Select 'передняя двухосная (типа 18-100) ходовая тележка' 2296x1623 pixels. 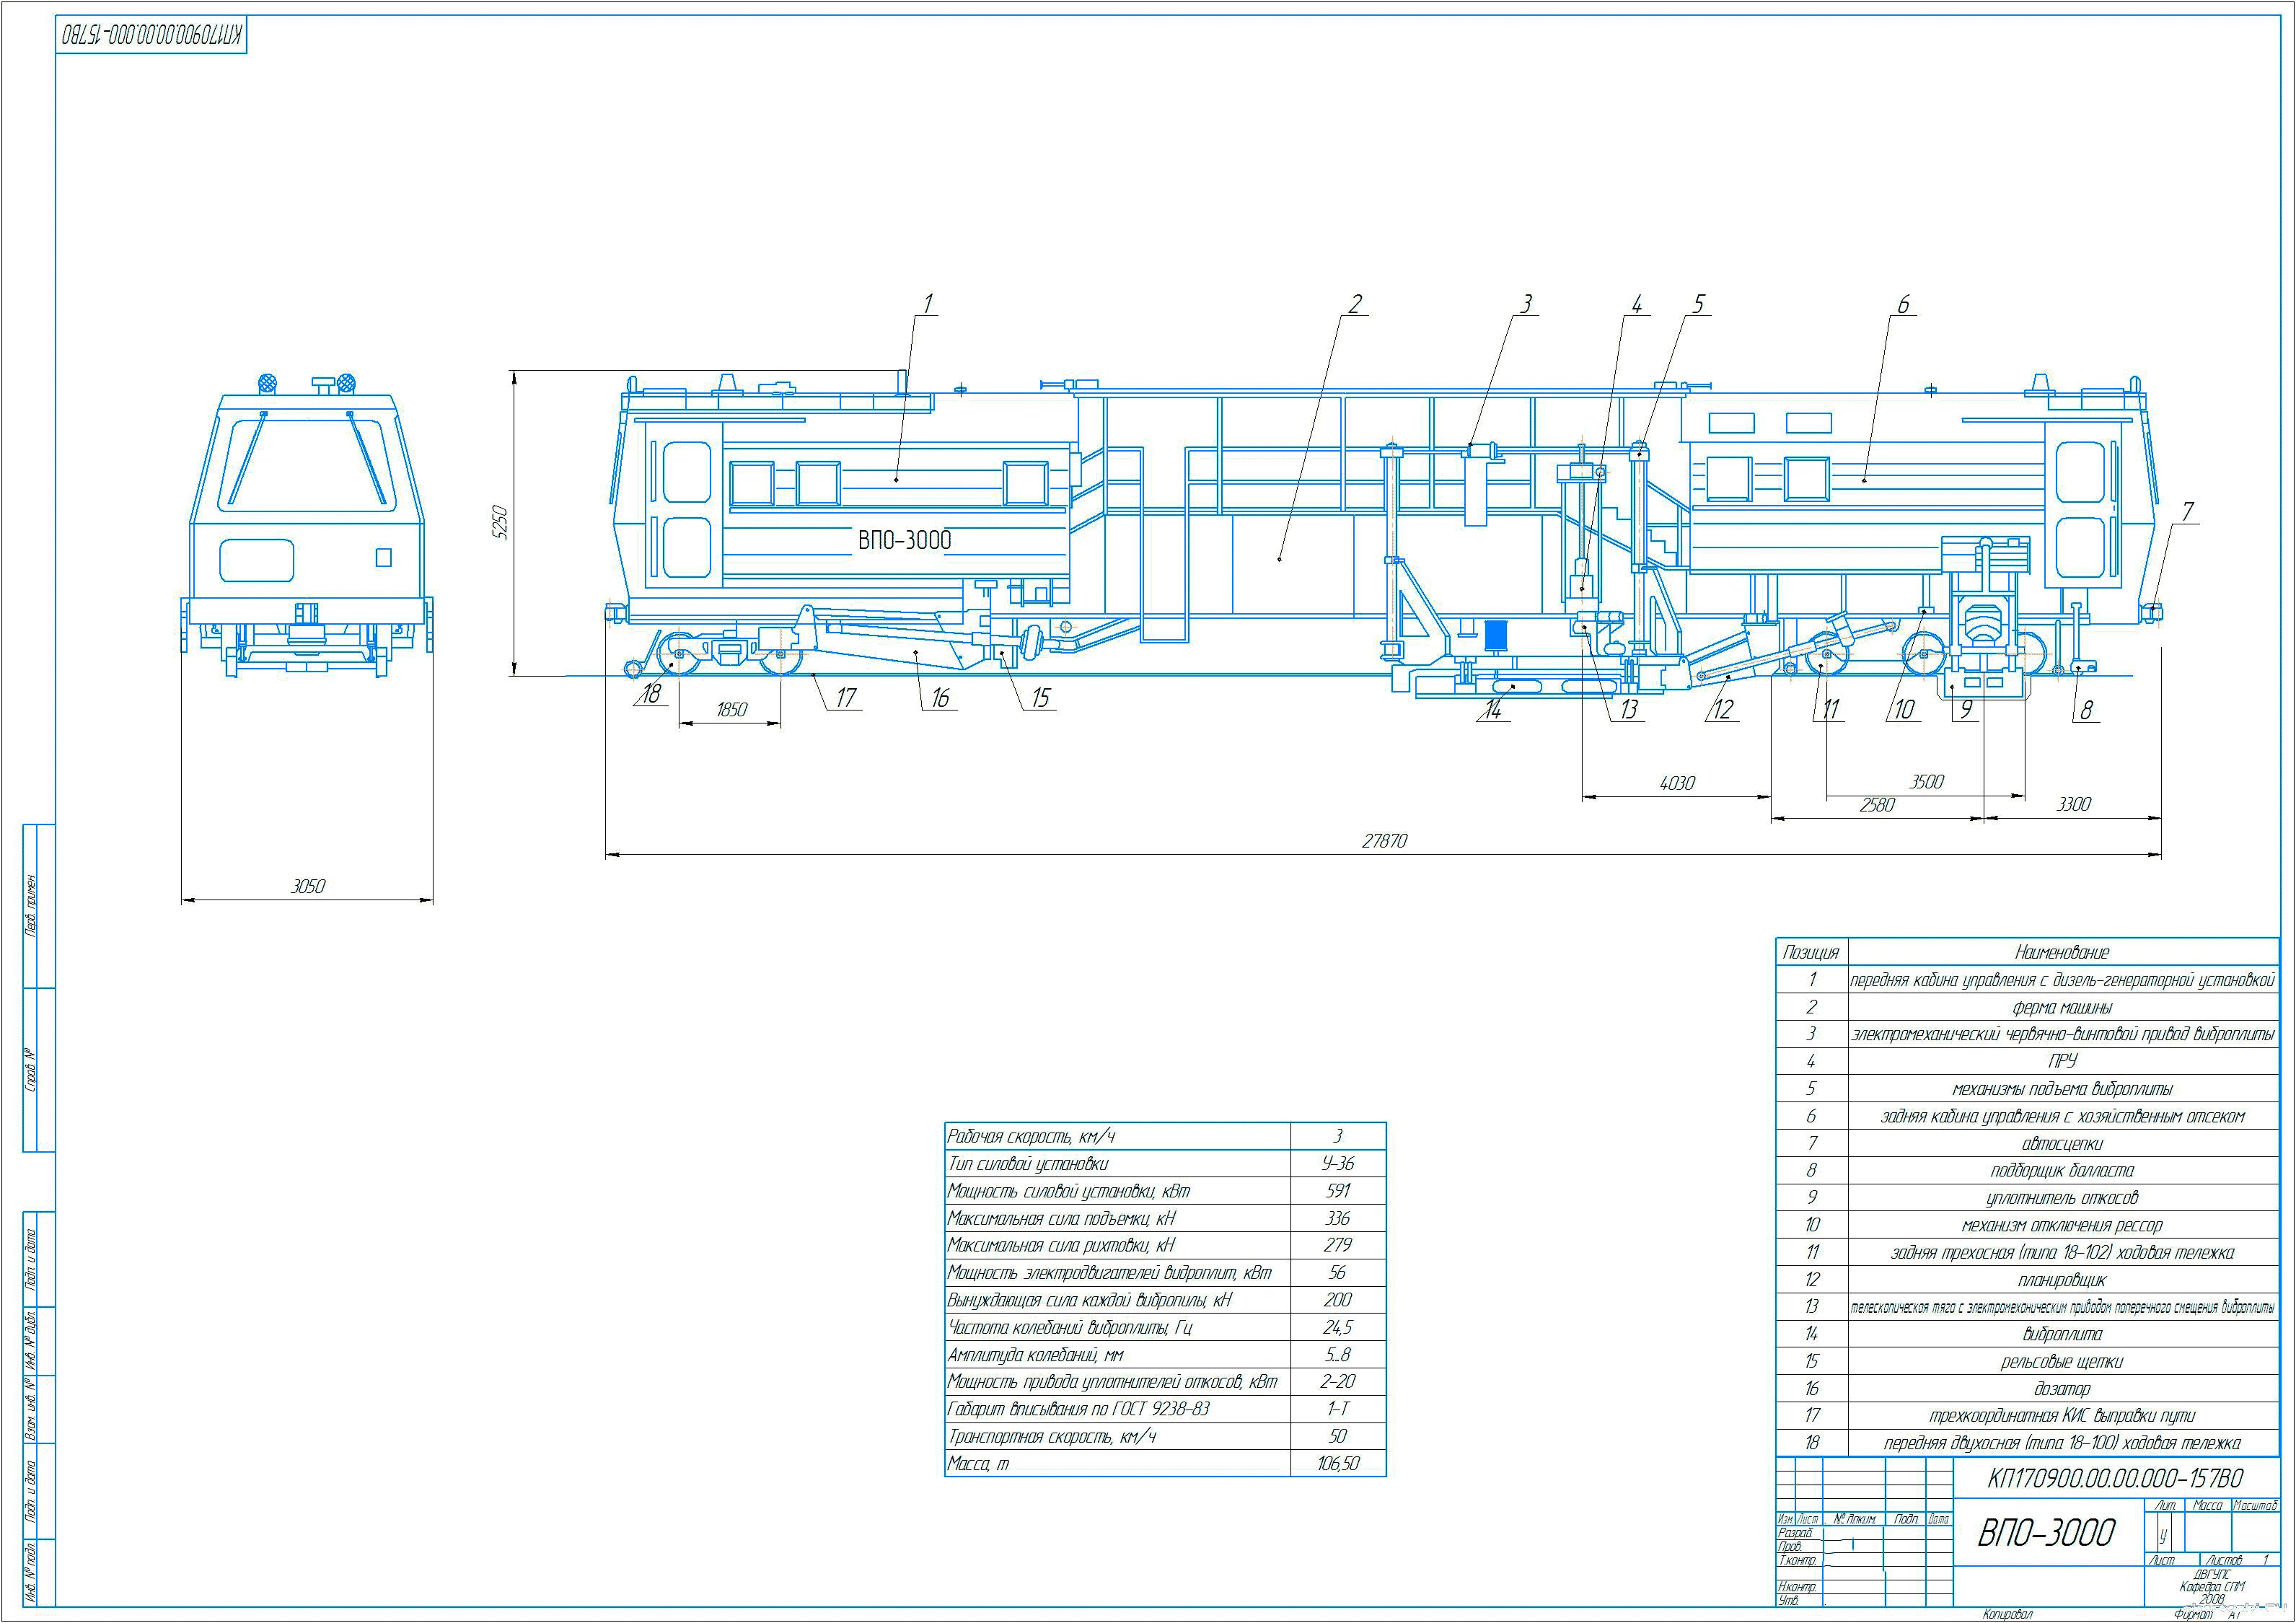tap(2062, 1443)
